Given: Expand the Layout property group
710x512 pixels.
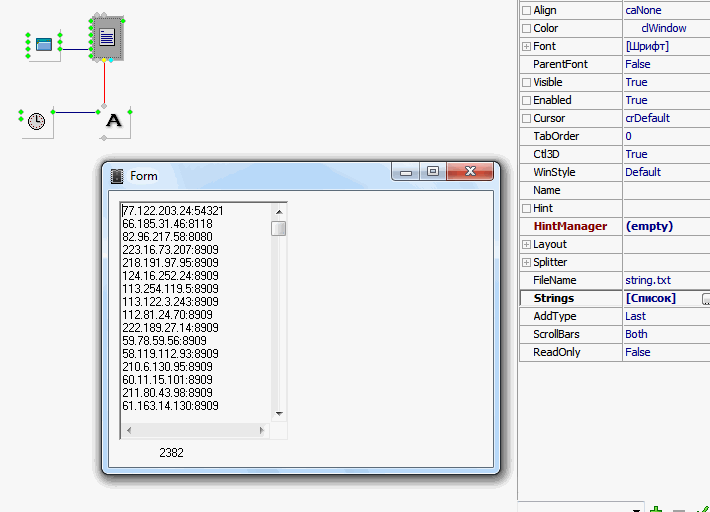Looking at the screenshot, I should point(527,244).
